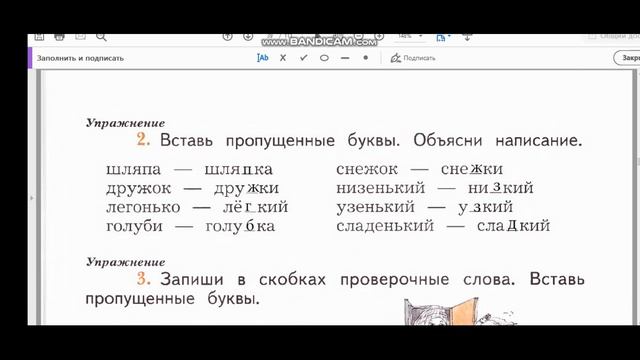Image resolution: width=640 pixels, height=360 pixels.
Task: Go to the next page (down arrow)
Action: pos(248,37)
